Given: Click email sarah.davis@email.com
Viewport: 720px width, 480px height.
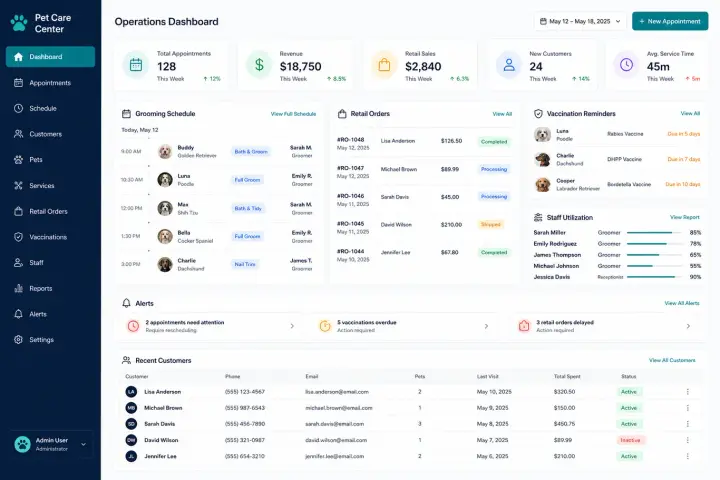Looking at the screenshot, I should pos(335,424).
